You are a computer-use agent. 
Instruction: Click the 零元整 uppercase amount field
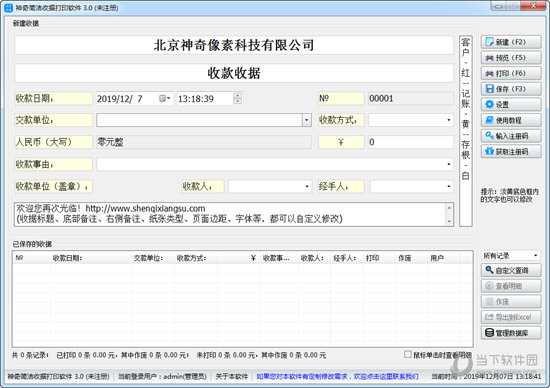(204, 142)
